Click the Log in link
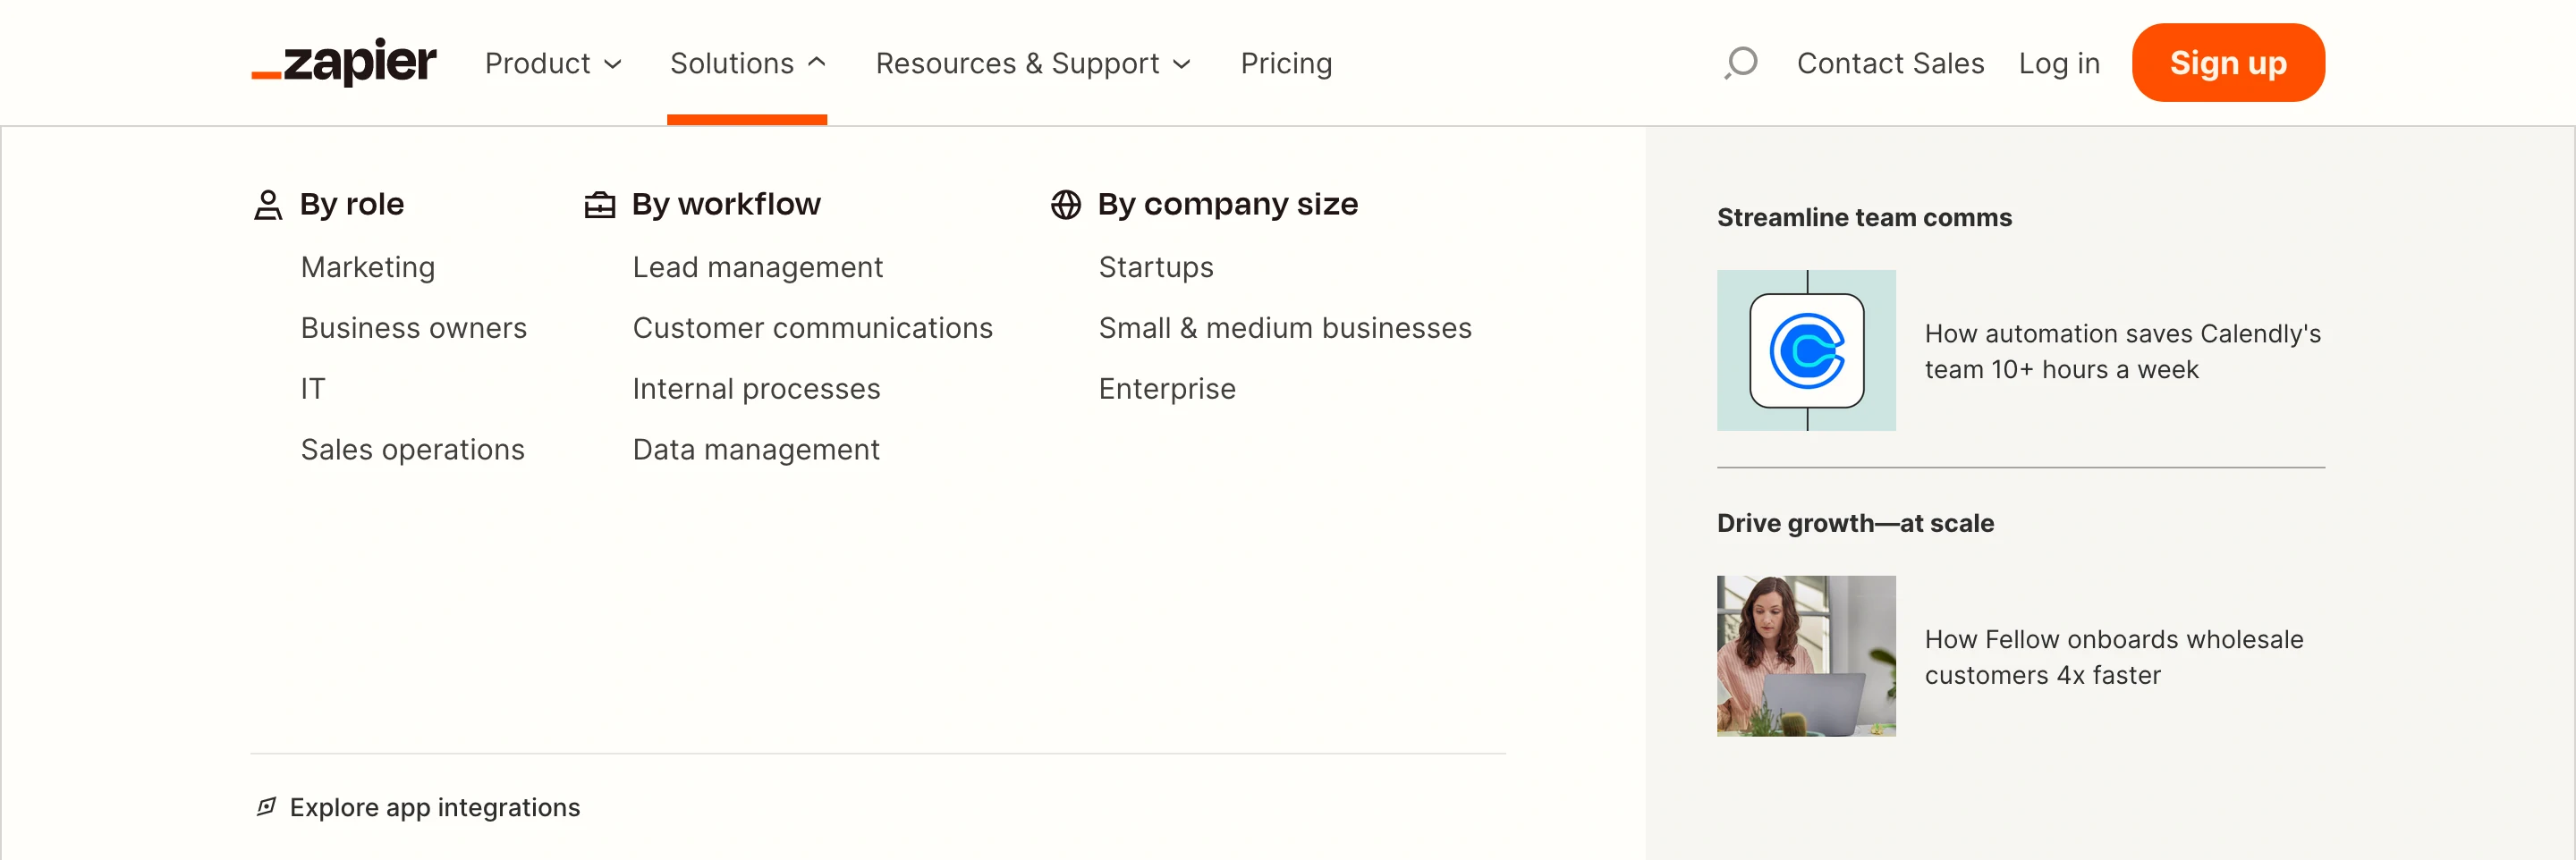2576x860 pixels. click(x=2058, y=63)
